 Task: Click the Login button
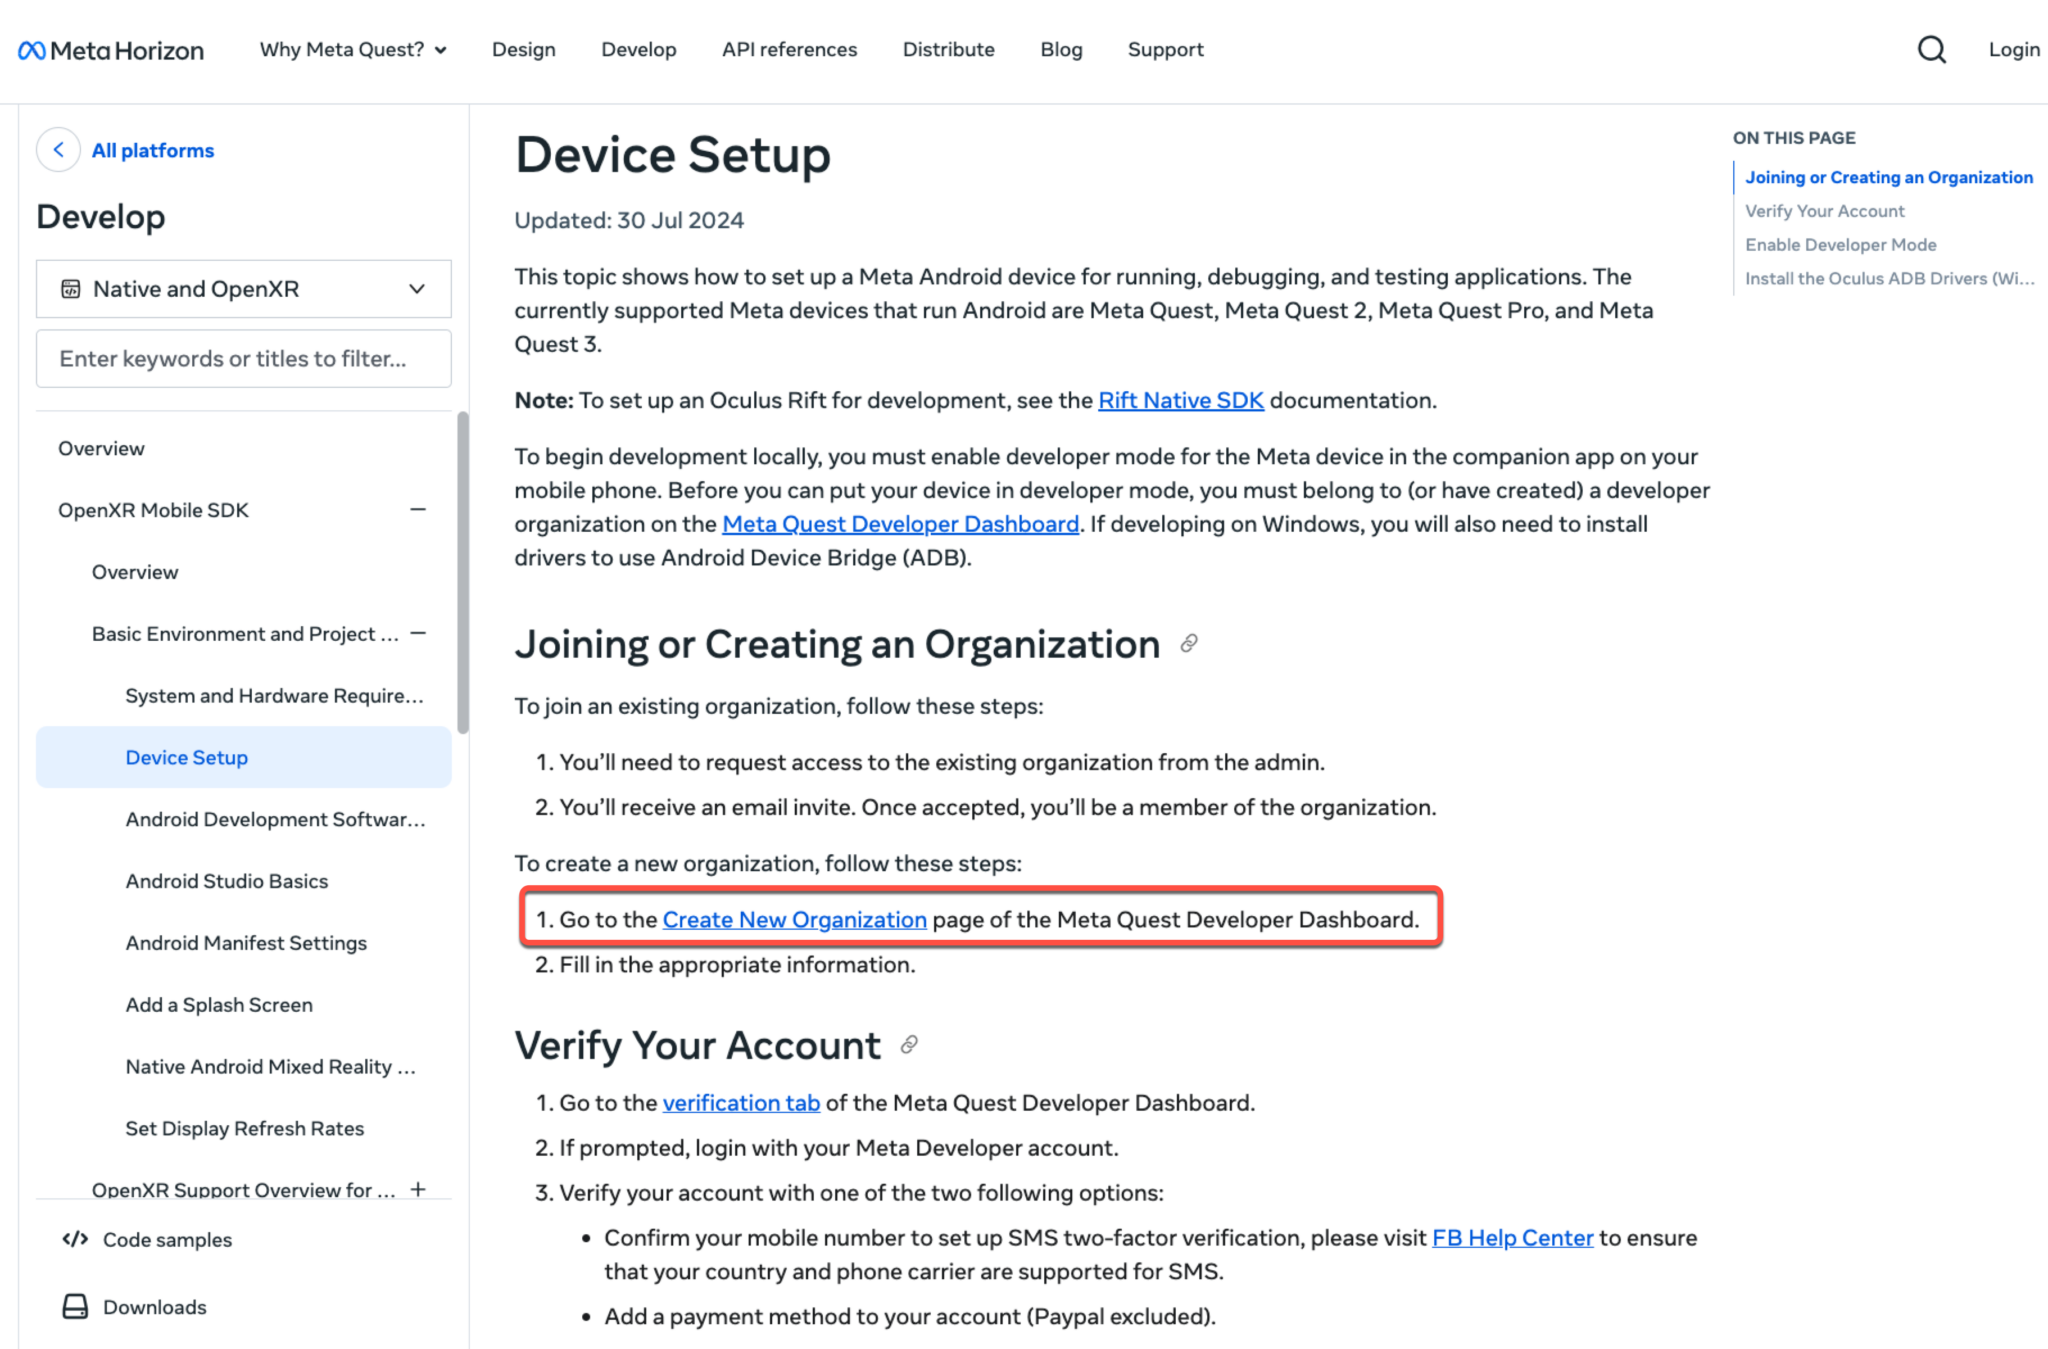[x=2013, y=49]
